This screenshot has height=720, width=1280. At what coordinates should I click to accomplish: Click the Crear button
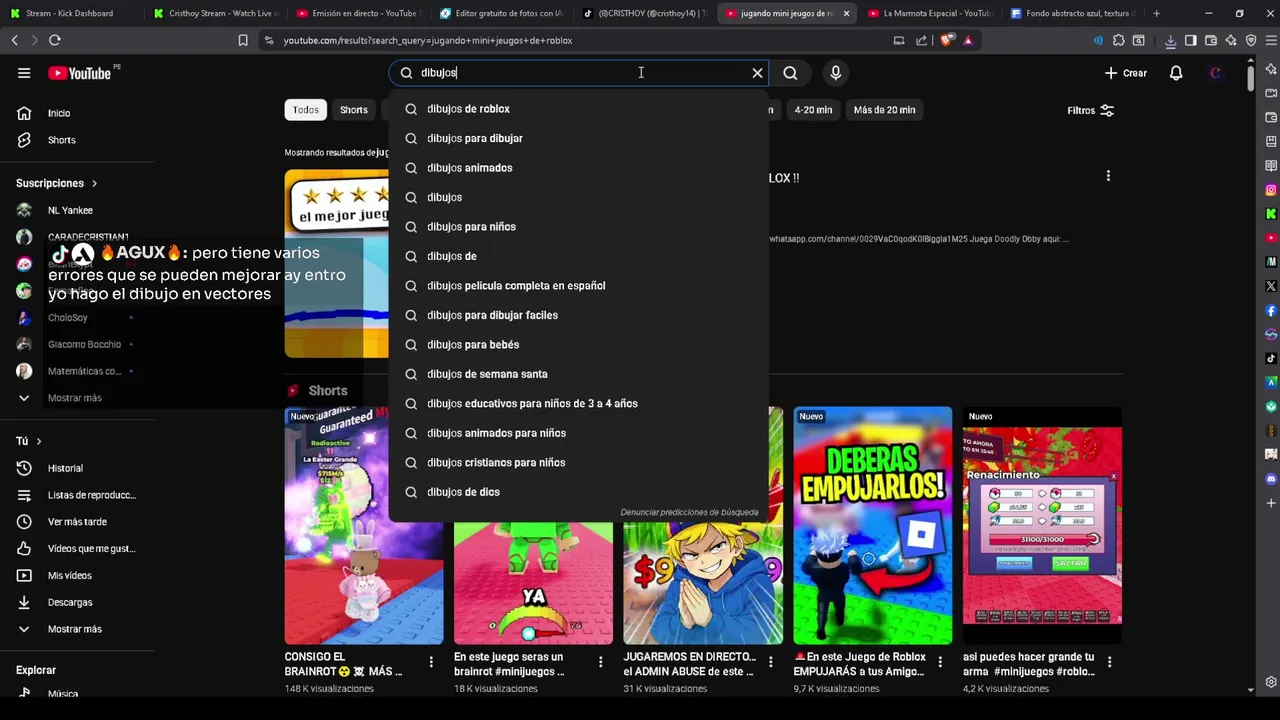click(x=1126, y=73)
